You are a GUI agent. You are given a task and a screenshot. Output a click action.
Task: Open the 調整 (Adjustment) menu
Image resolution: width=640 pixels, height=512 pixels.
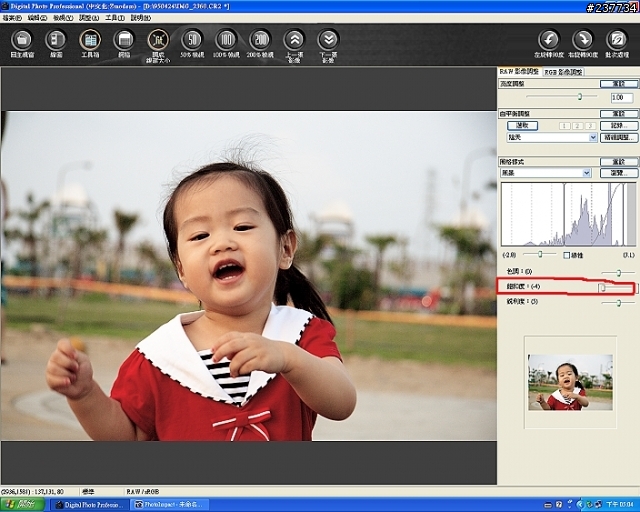[89, 18]
